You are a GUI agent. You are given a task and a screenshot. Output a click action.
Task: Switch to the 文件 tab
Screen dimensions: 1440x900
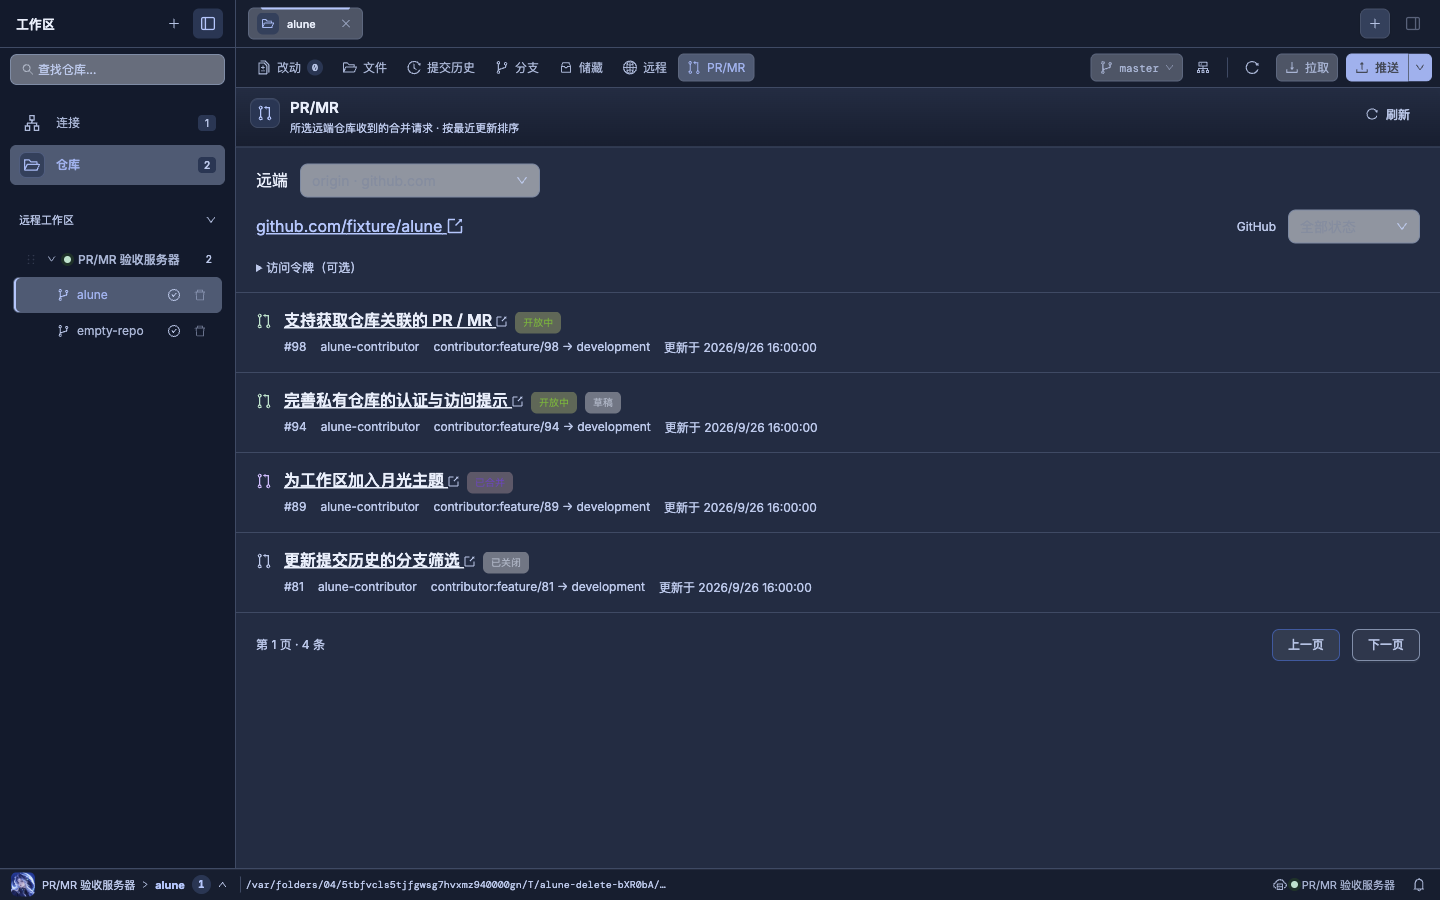(365, 68)
